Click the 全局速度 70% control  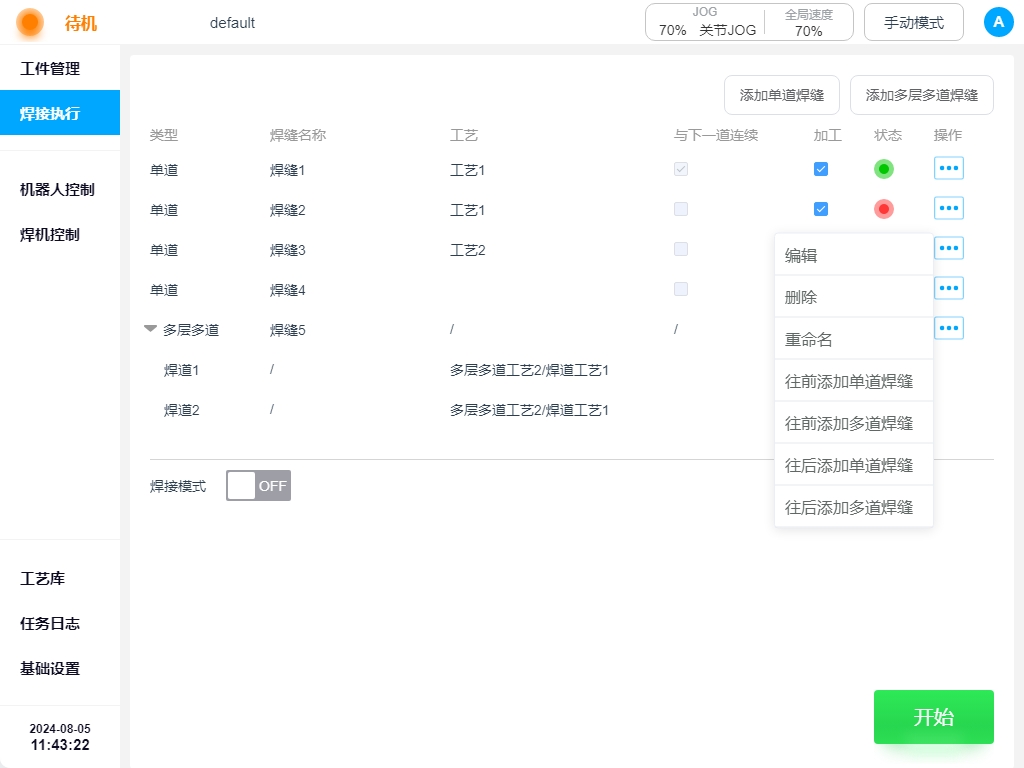pos(808,22)
